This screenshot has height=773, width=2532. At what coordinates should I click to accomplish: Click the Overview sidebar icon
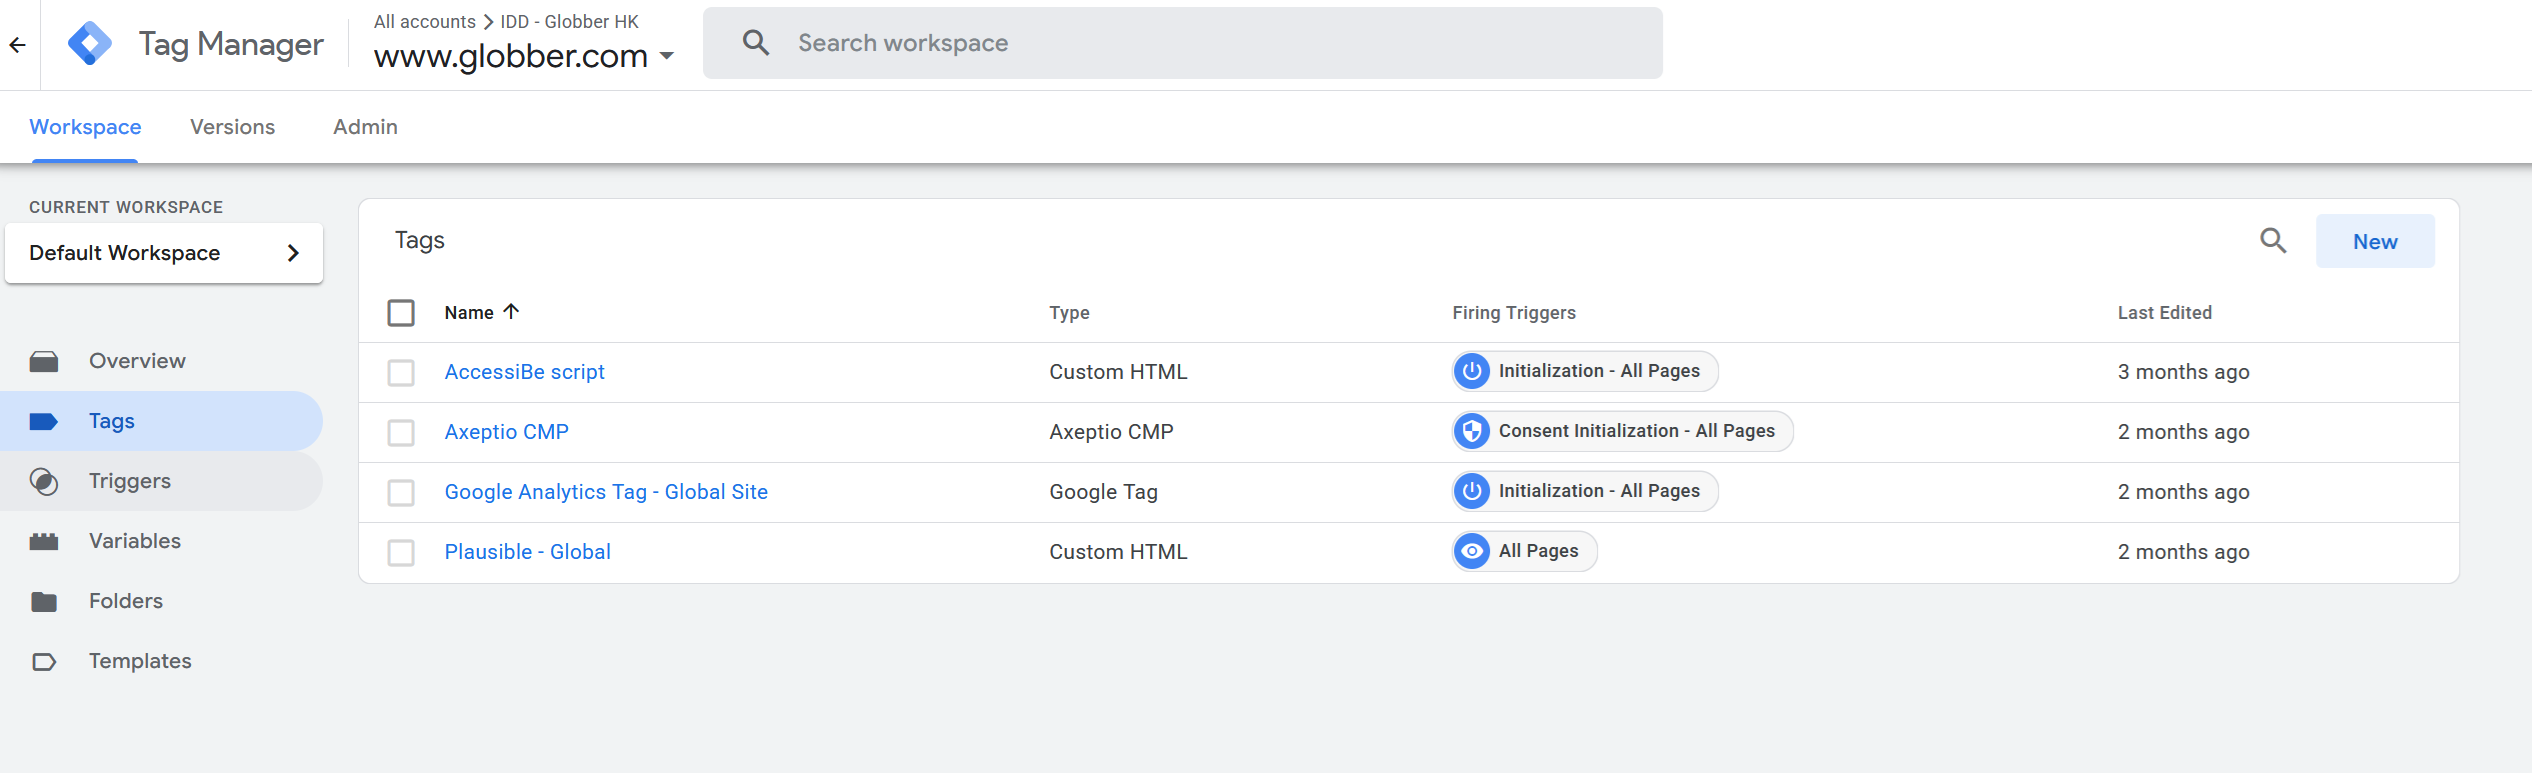pyautogui.click(x=44, y=361)
